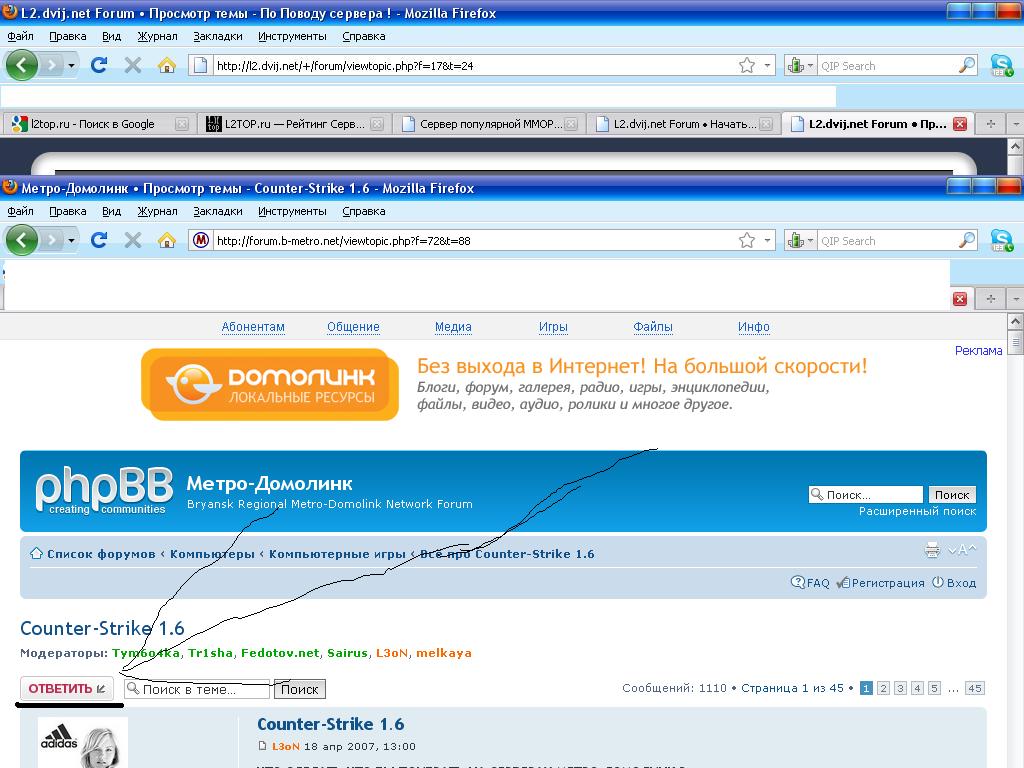Go back in the Метро-Домолинк window
The height and width of the screenshot is (768, 1024).
coord(22,240)
